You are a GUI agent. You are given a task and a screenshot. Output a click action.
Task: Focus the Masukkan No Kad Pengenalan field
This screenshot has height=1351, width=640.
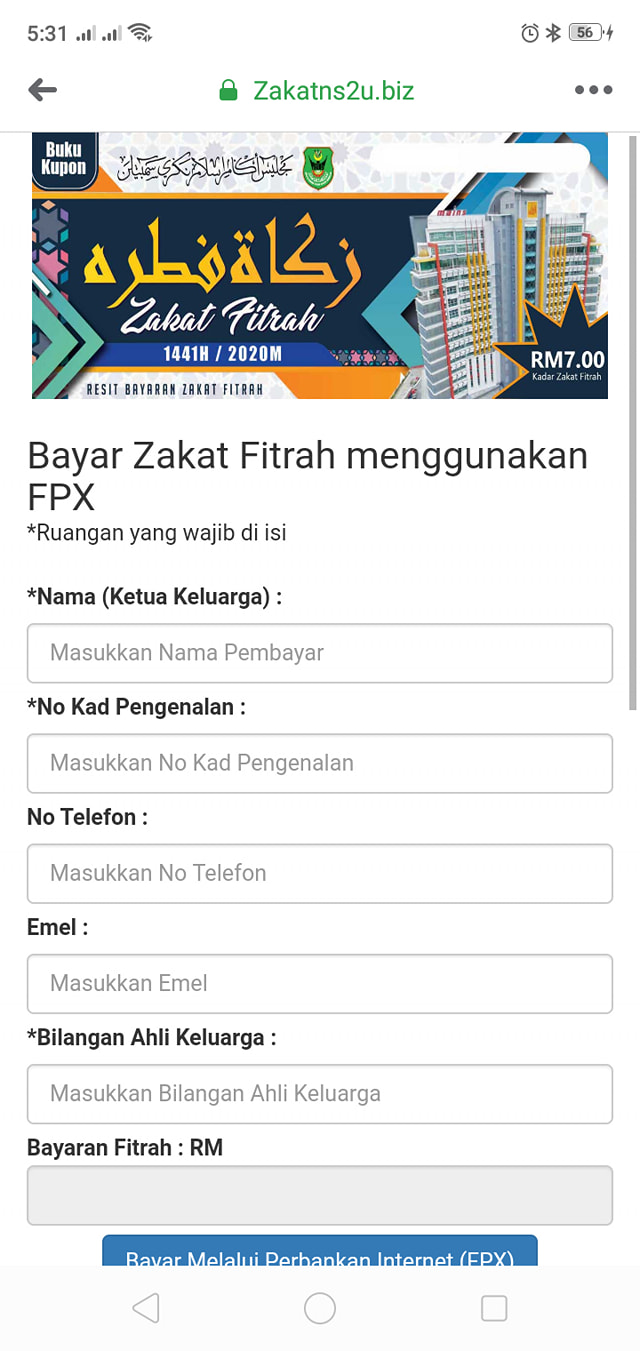(x=320, y=763)
